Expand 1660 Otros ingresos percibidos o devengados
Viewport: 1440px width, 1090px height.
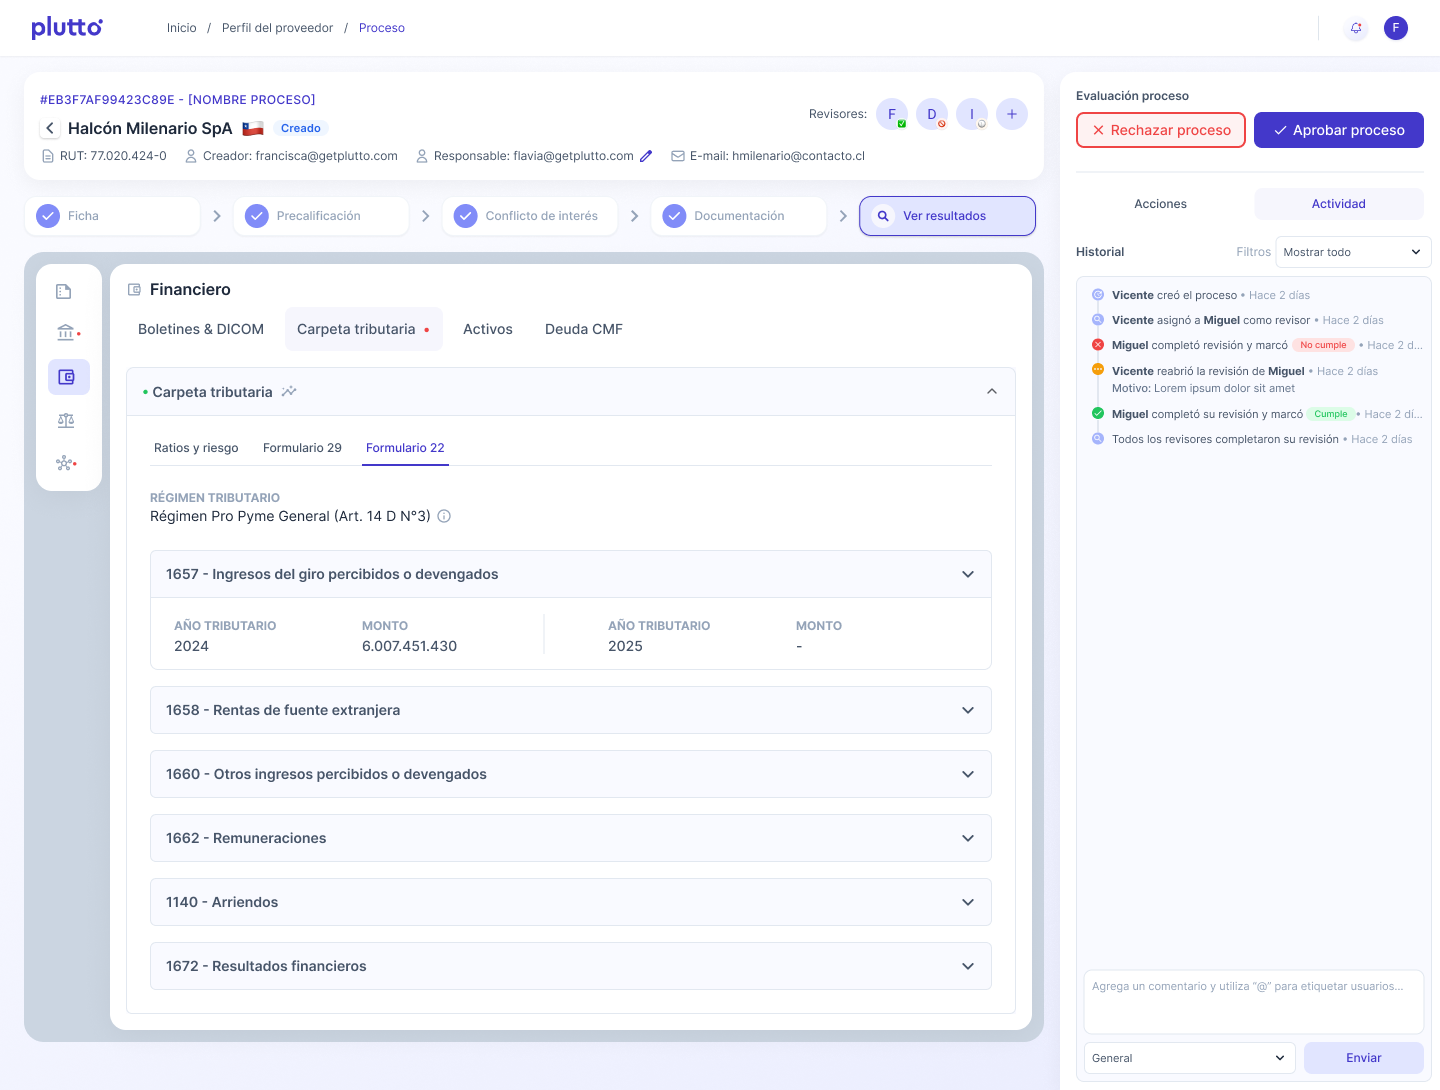pyautogui.click(x=570, y=774)
